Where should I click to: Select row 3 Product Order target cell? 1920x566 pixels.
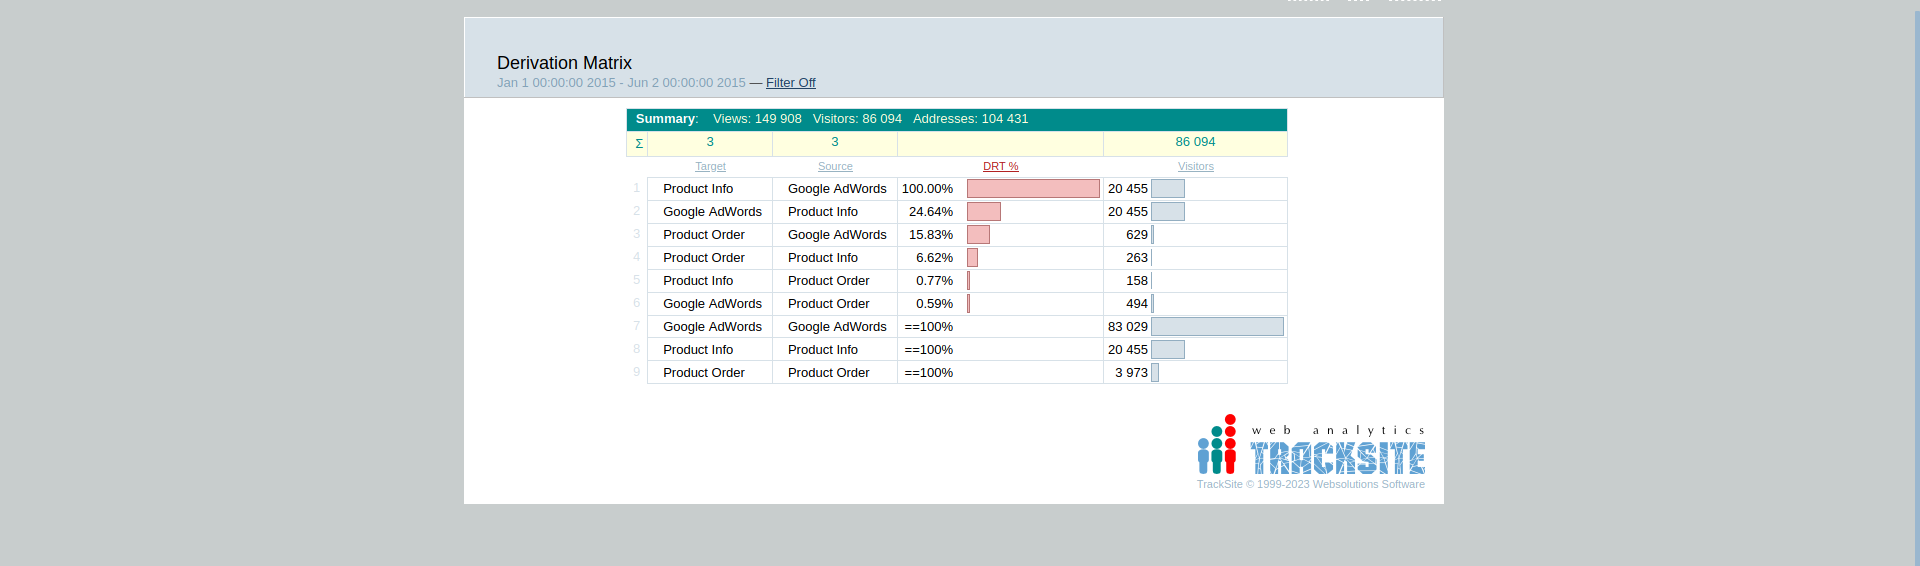(x=704, y=235)
